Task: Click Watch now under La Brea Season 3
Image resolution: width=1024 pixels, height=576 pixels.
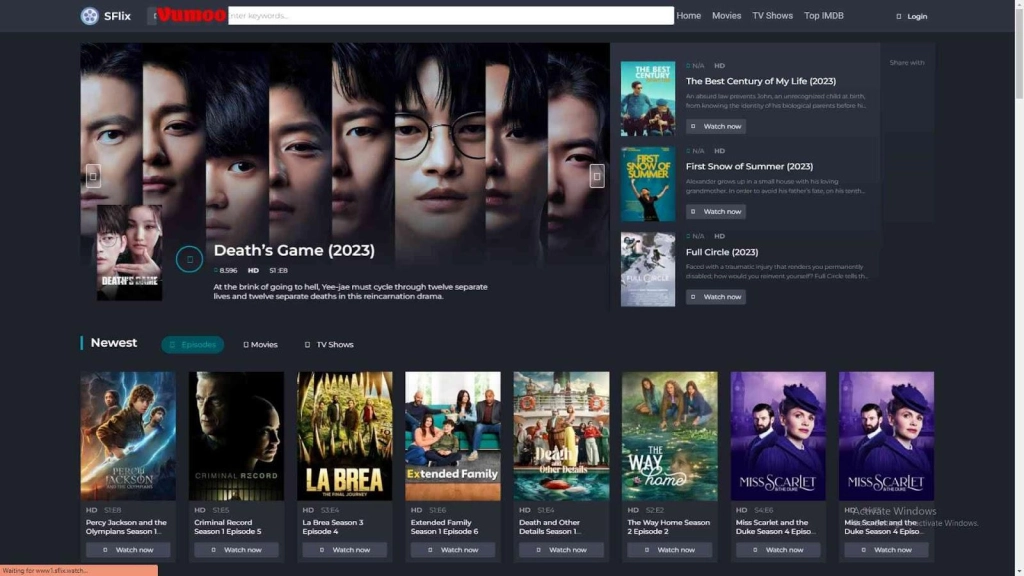Action: (345, 550)
